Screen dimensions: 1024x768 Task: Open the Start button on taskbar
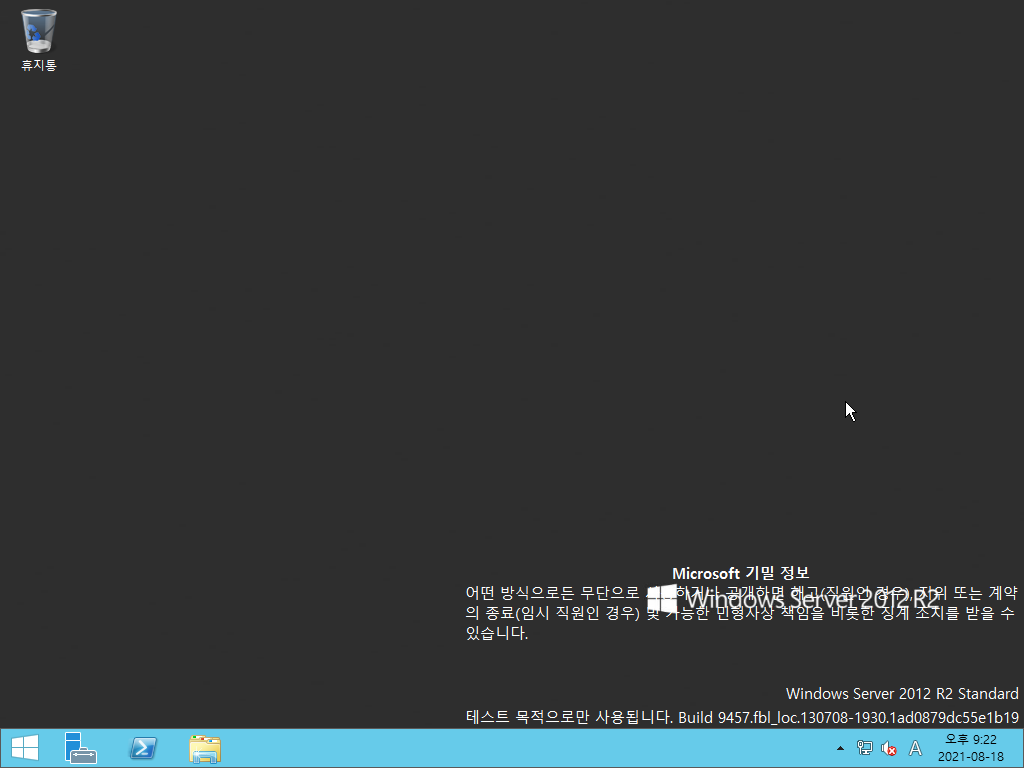click(x=25, y=748)
